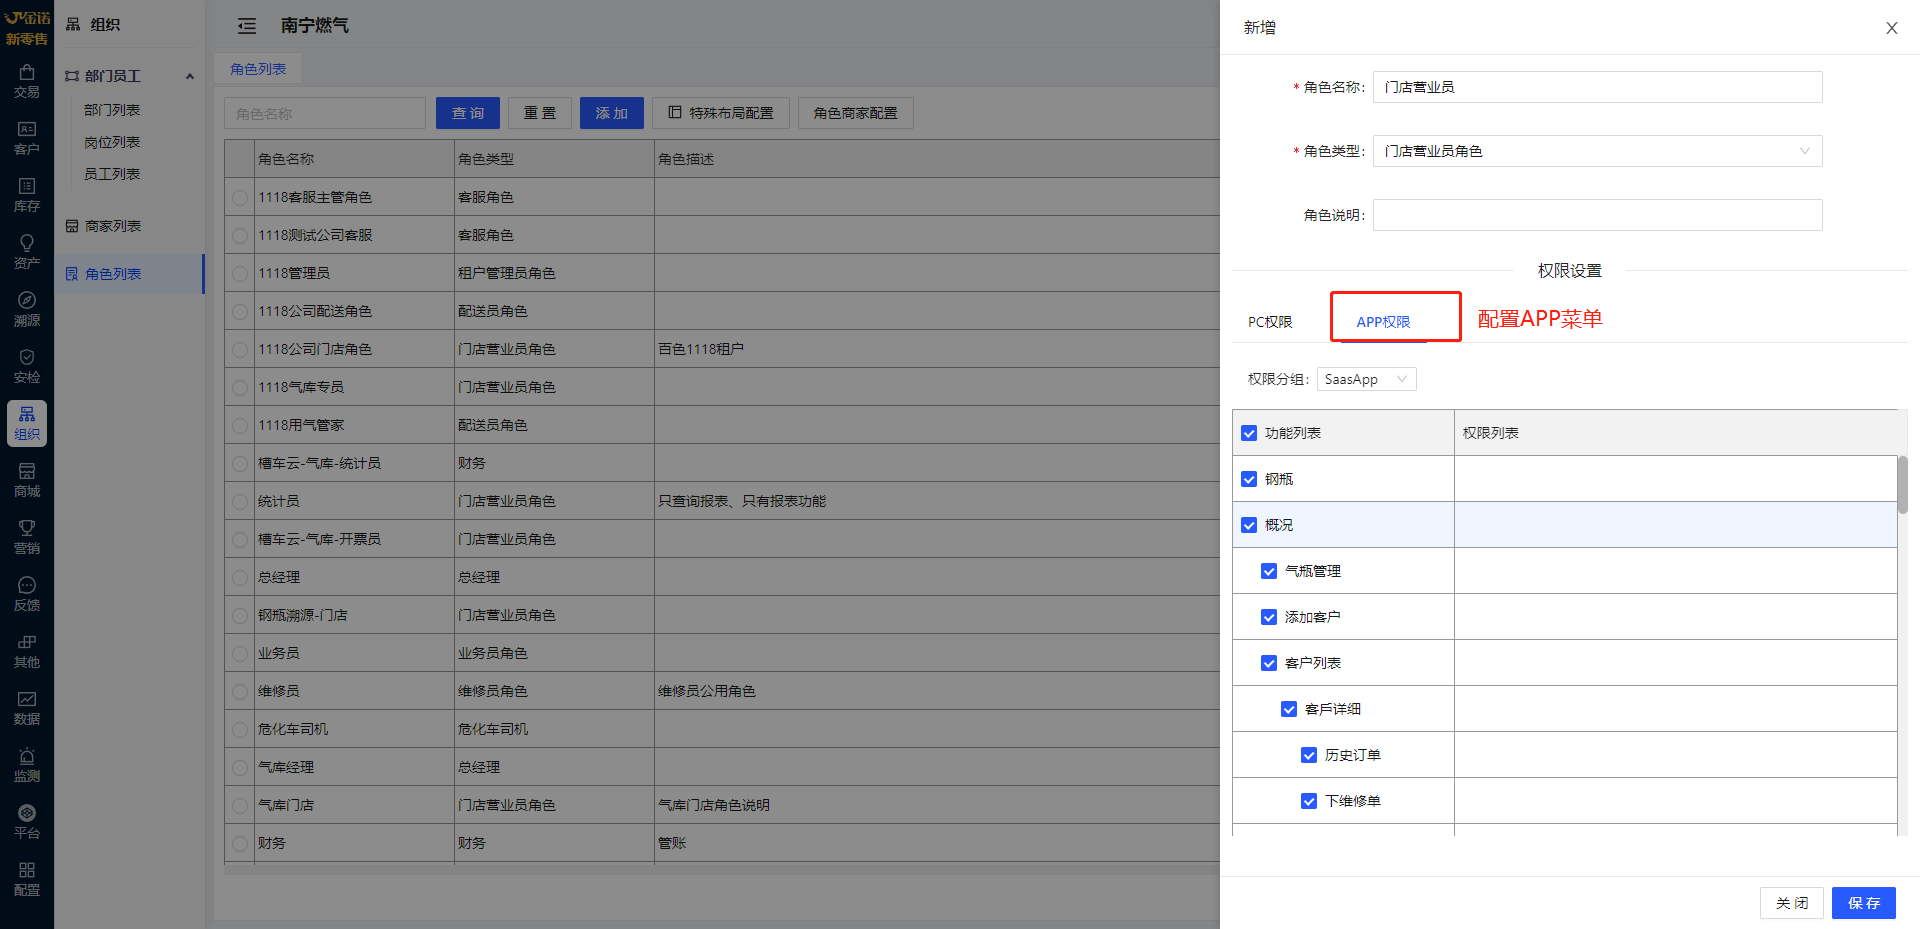Open the 数据 module in sidebar

tap(27, 709)
